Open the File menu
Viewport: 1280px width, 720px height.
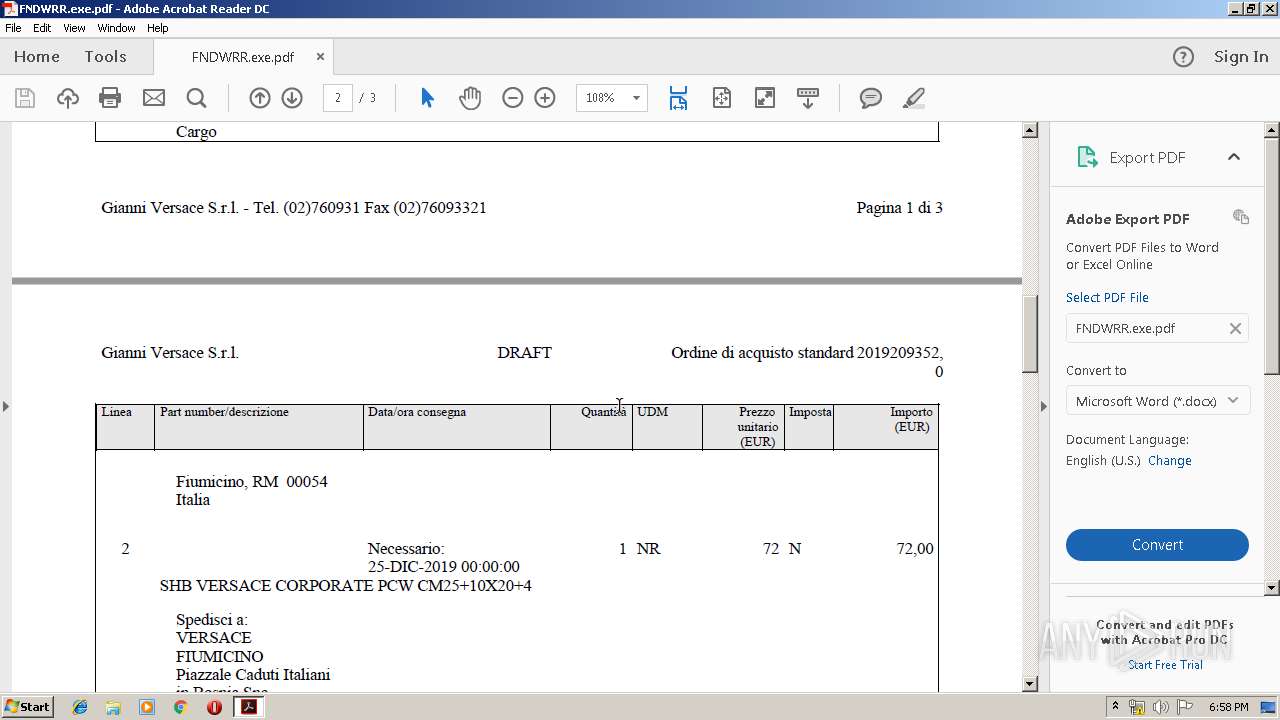(x=13, y=28)
